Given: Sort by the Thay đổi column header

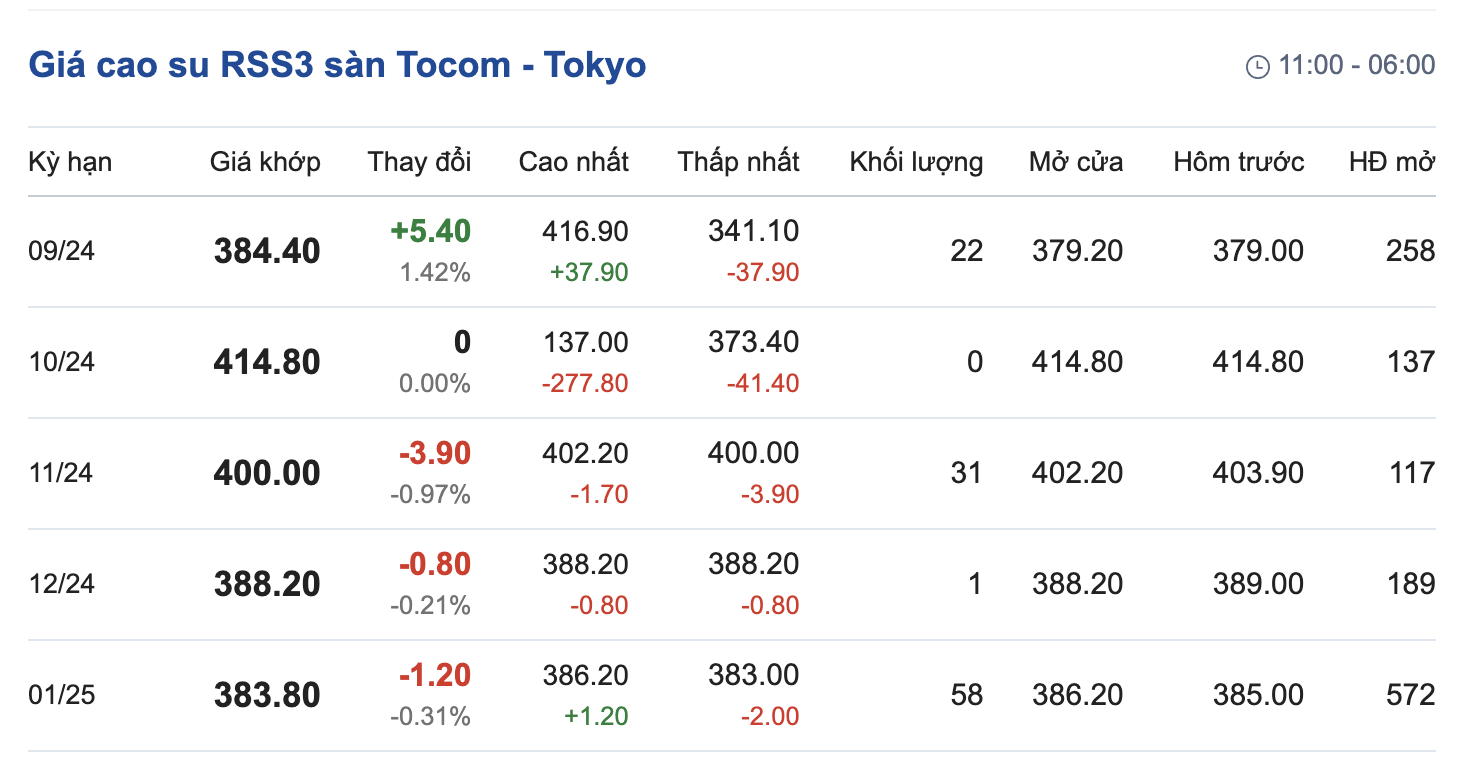Looking at the screenshot, I should pos(419,162).
